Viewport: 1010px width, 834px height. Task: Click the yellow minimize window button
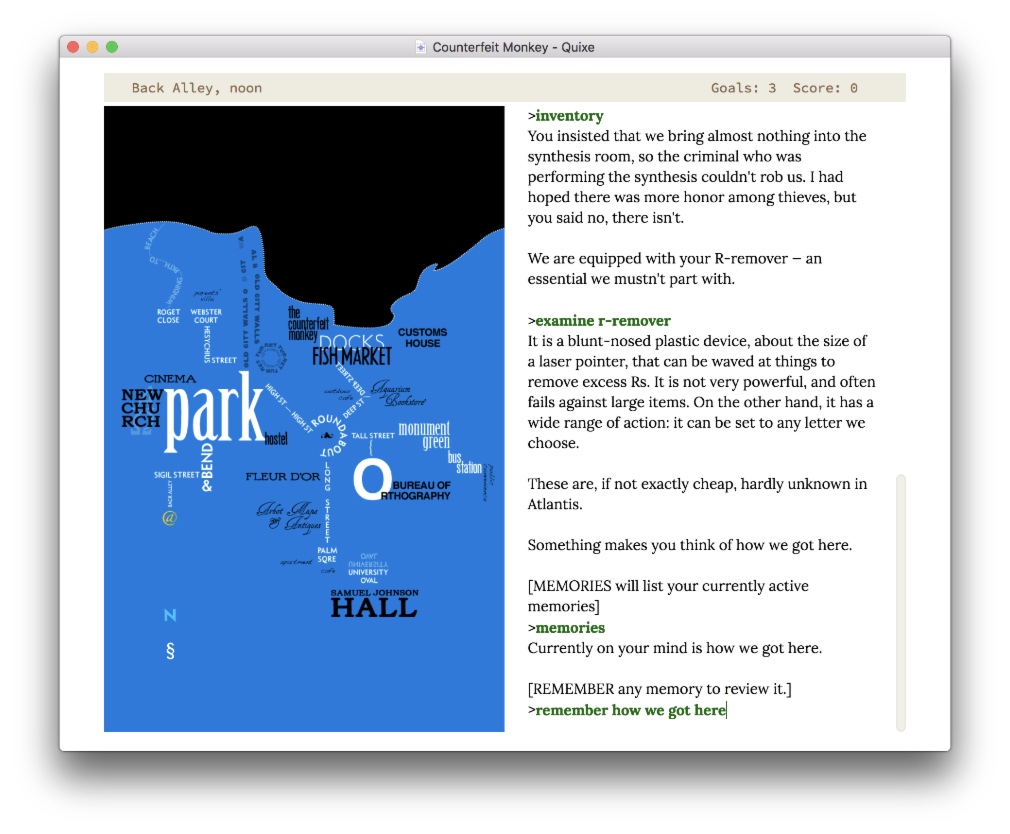tap(92, 47)
